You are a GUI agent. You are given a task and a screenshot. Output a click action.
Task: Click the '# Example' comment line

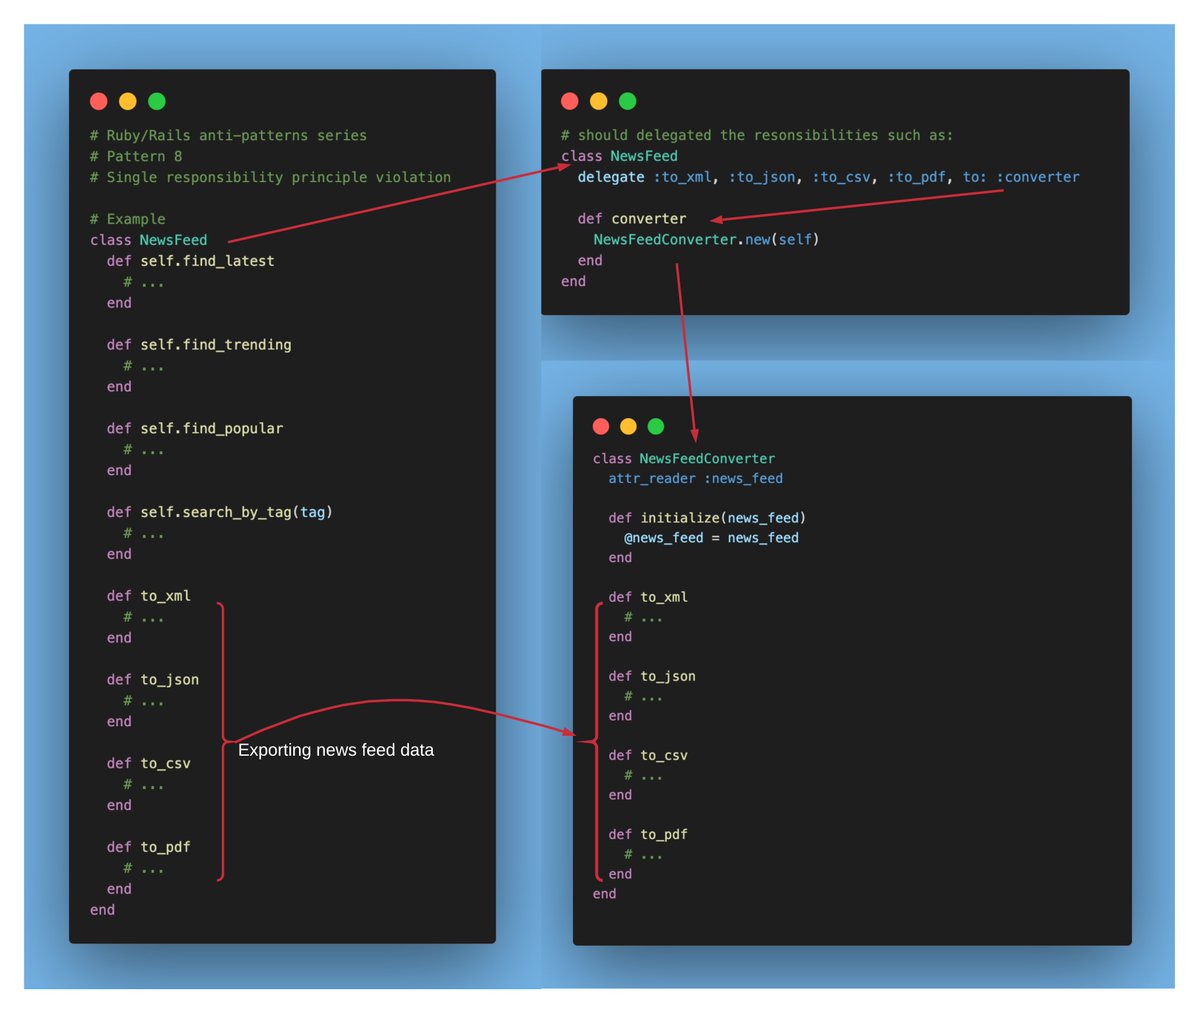[x=128, y=219]
